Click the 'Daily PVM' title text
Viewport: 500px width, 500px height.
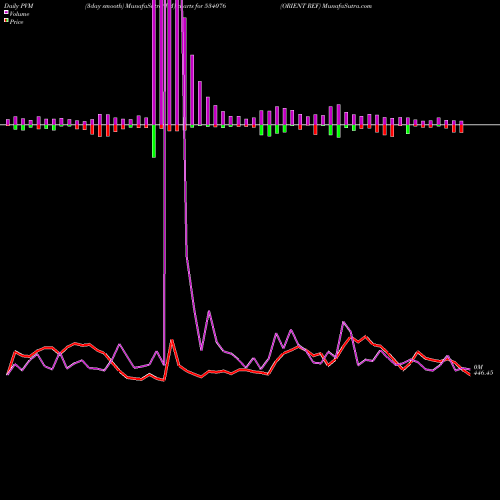tap(19, 6)
